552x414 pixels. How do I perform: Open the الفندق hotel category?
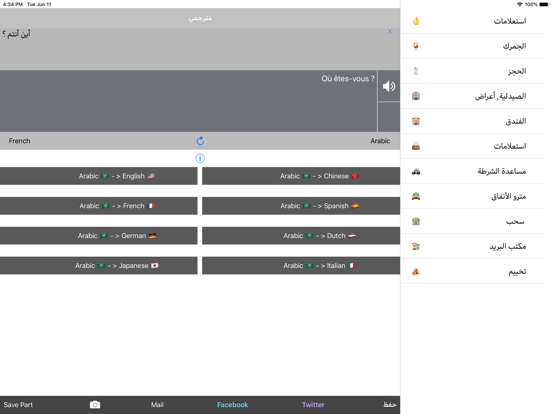472,121
